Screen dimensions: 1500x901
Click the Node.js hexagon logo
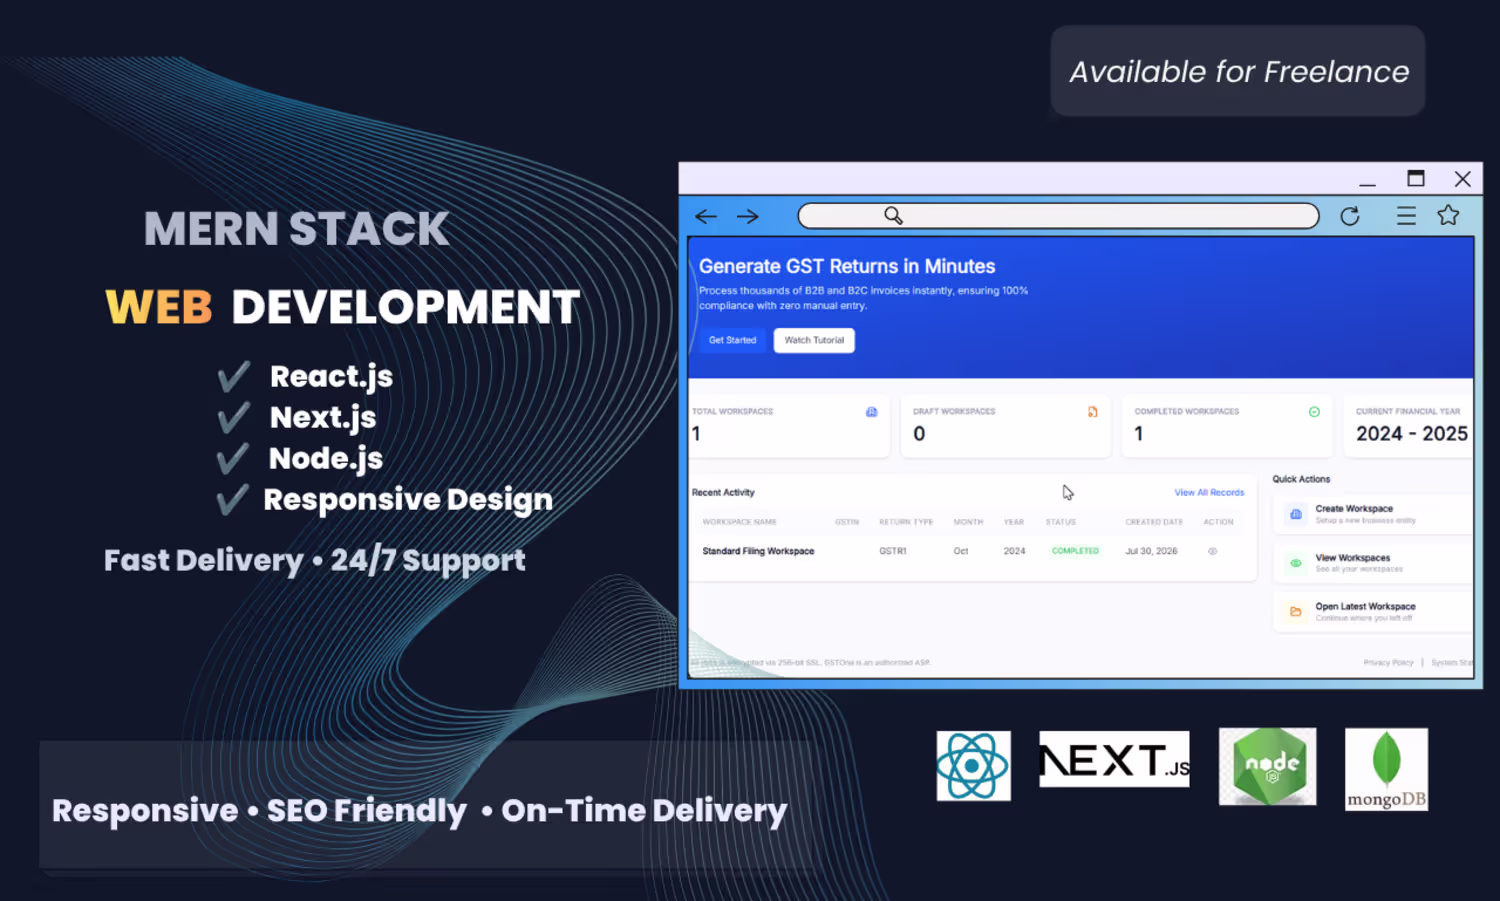[x=1268, y=766]
